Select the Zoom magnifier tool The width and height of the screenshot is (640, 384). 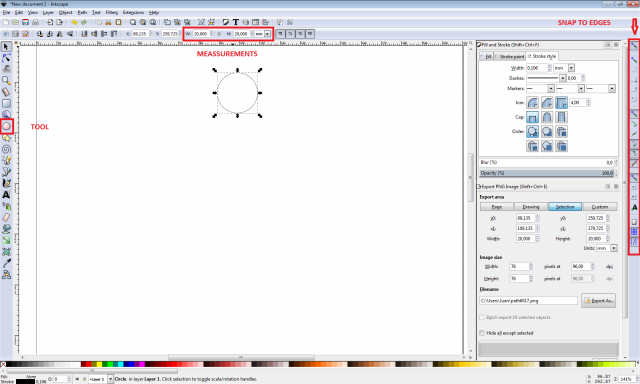pyautogui.click(x=6, y=80)
